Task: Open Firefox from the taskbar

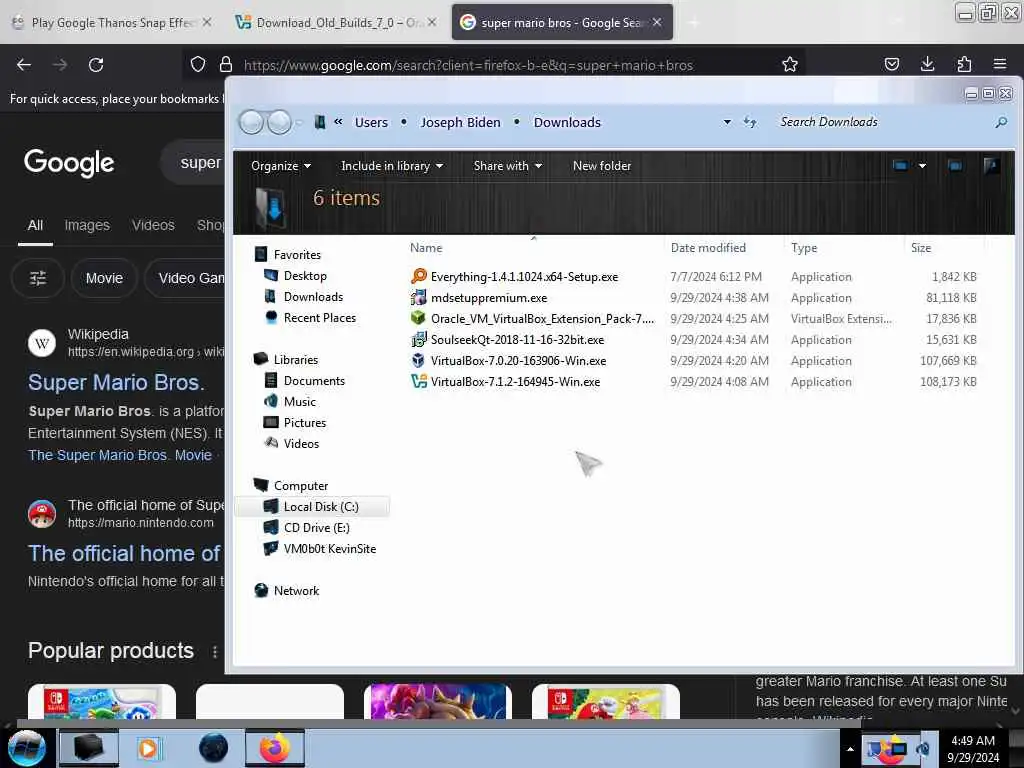Action: coord(275,748)
